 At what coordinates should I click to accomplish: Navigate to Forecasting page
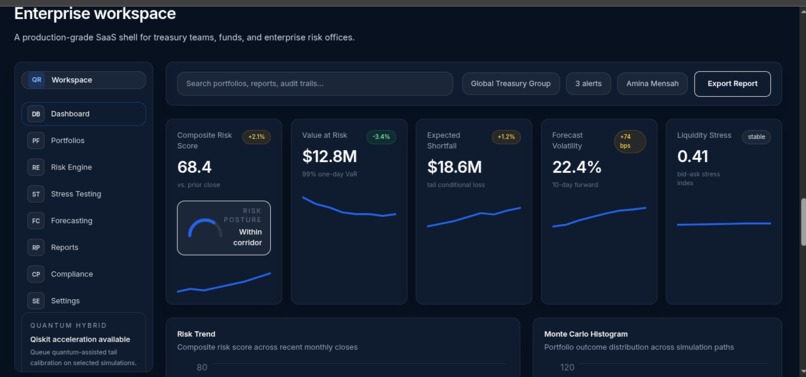pyautogui.click(x=84, y=221)
